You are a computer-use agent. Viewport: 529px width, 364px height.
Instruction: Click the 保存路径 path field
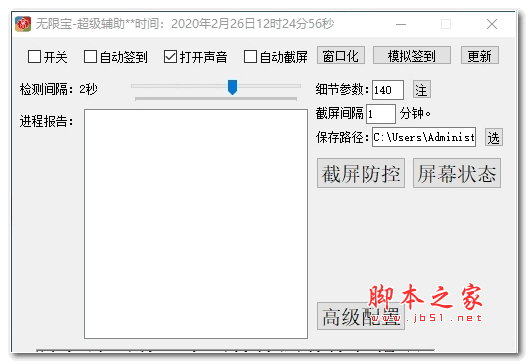point(424,137)
